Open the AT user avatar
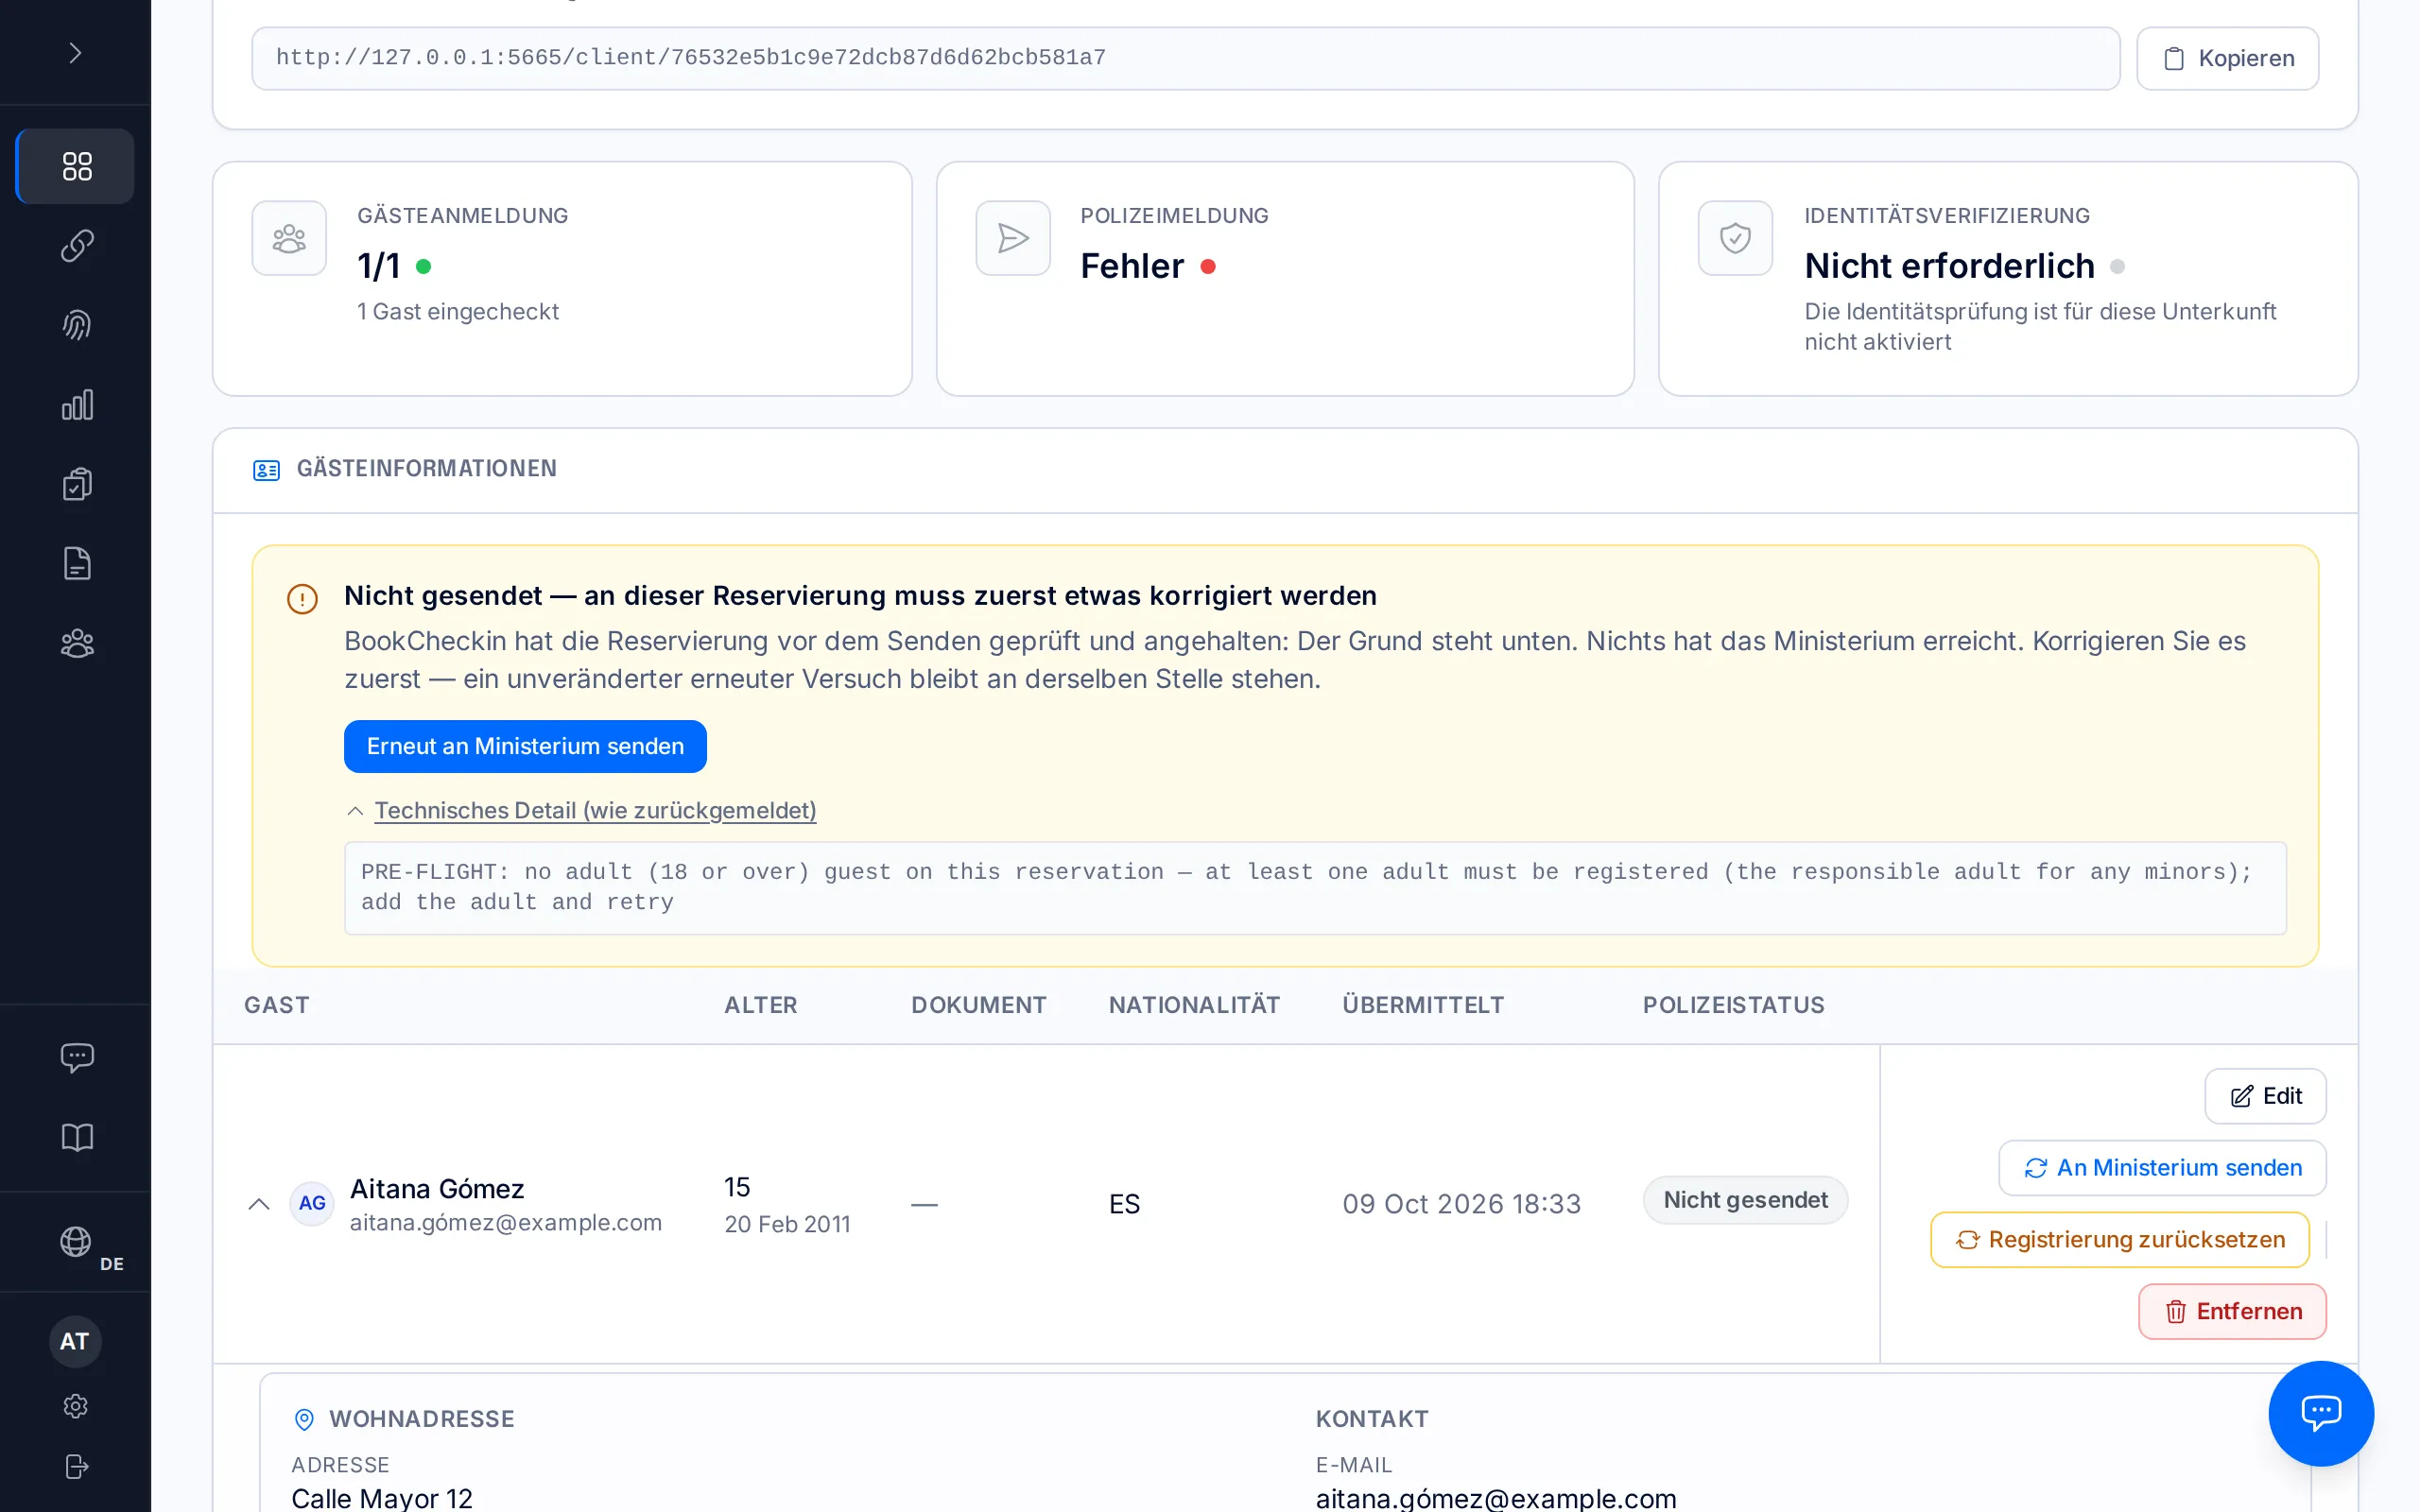The height and width of the screenshot is (1512, 2420). click(75, 1341)
